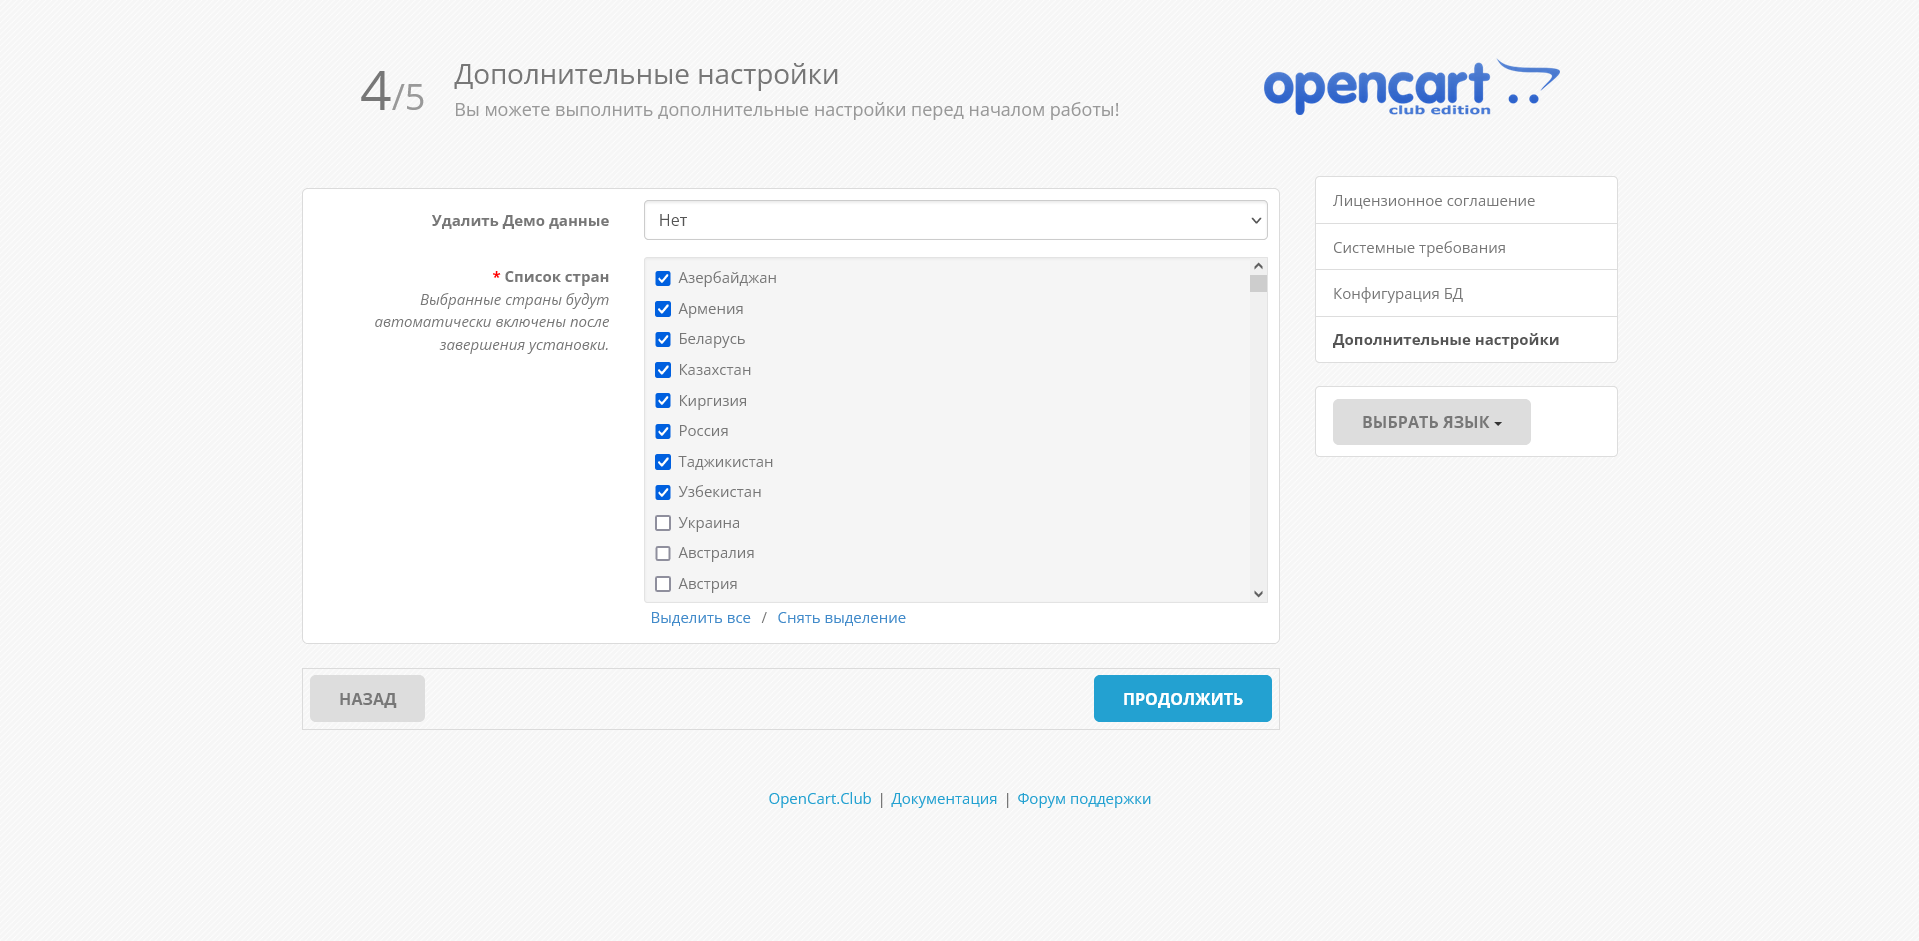Uncheck the Армения country checkbox

pyautogui.click(x=663, y=308)
